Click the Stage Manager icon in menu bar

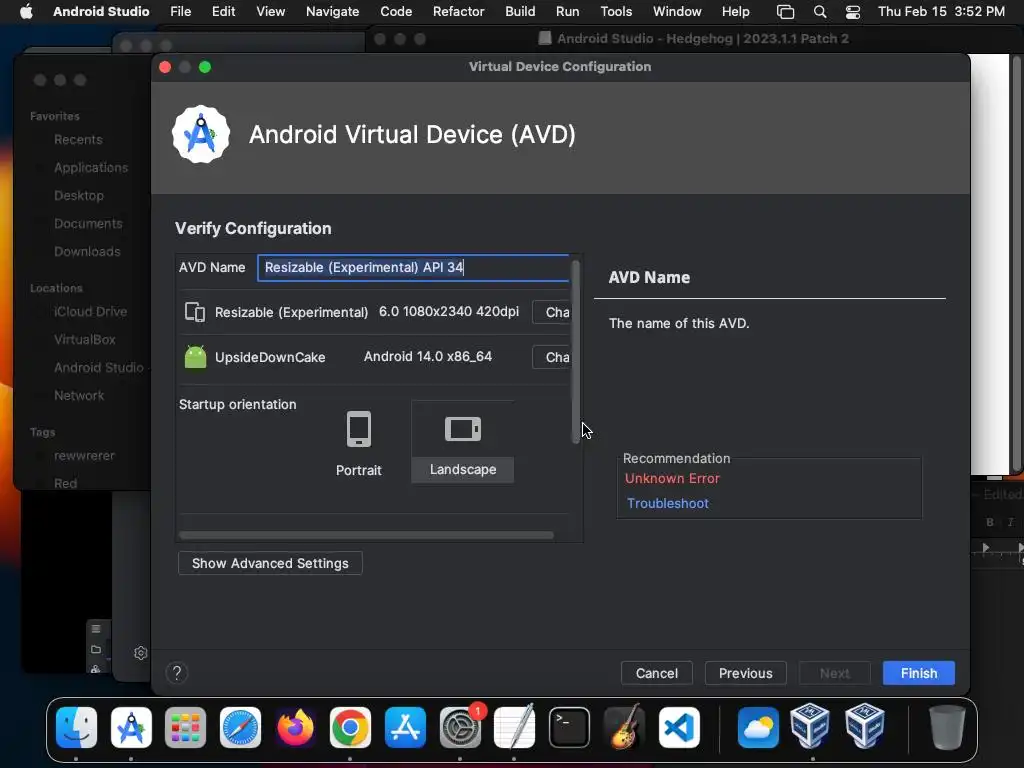click(x=785, y=11)
